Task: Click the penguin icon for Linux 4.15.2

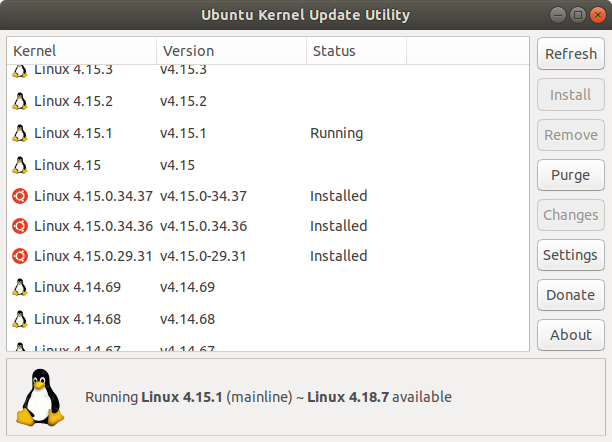Action: pyautogui.click(x=20, y=101)
